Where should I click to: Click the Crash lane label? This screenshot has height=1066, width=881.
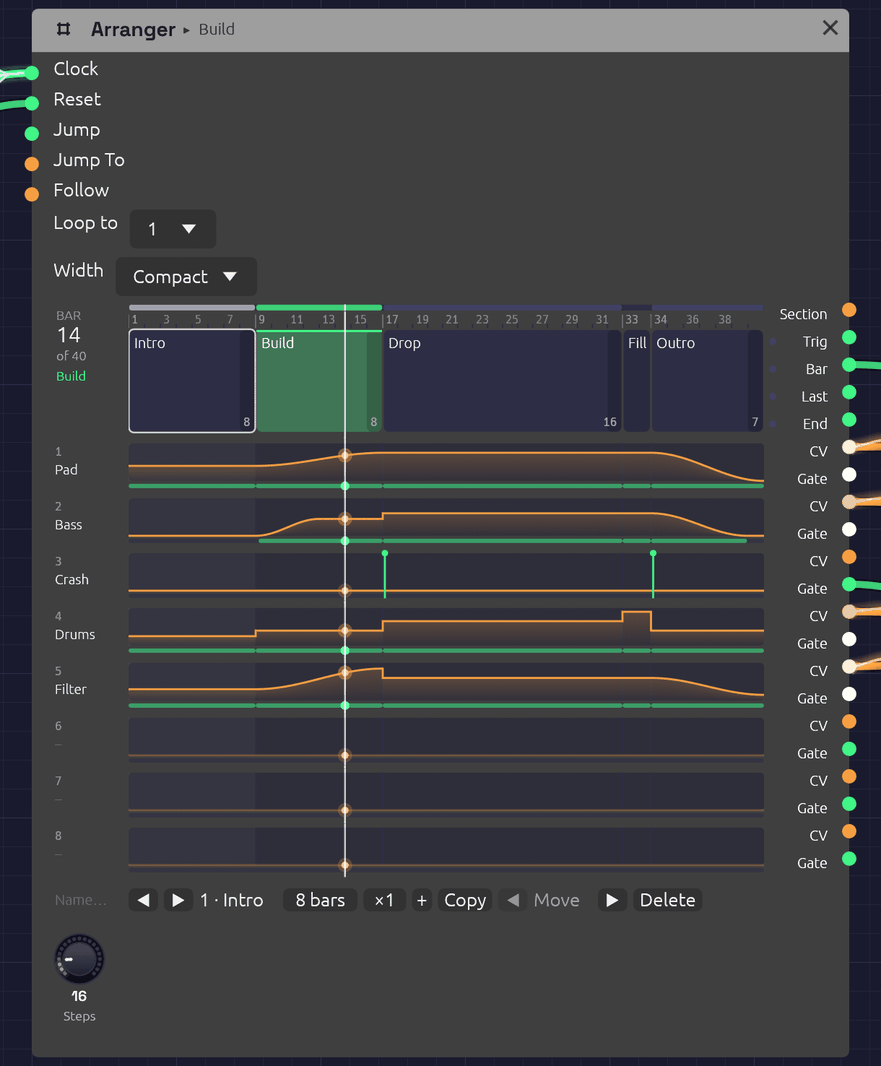click(x=71, y=580)
